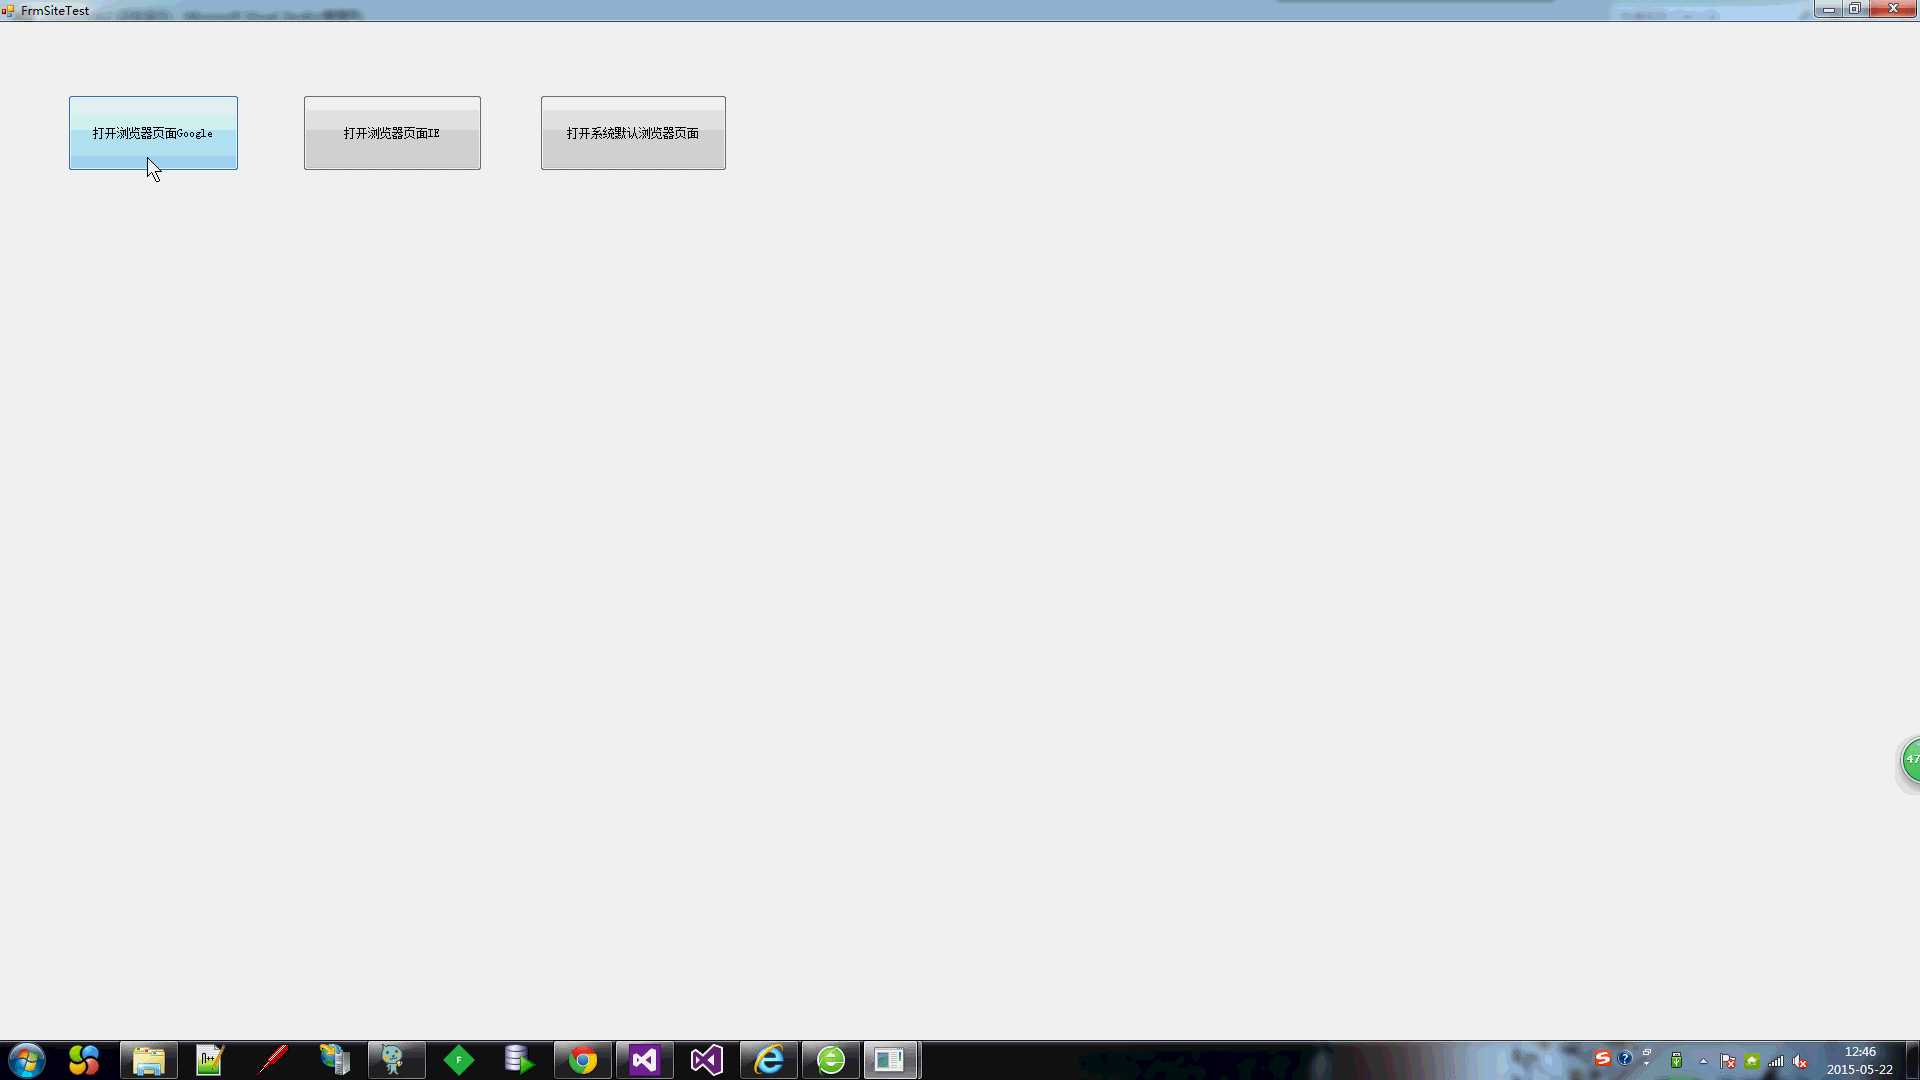The image size is (1920, 1080).
Task: Click the FrmSiteTest title bar form icon
Action: [x=8, y=10]
